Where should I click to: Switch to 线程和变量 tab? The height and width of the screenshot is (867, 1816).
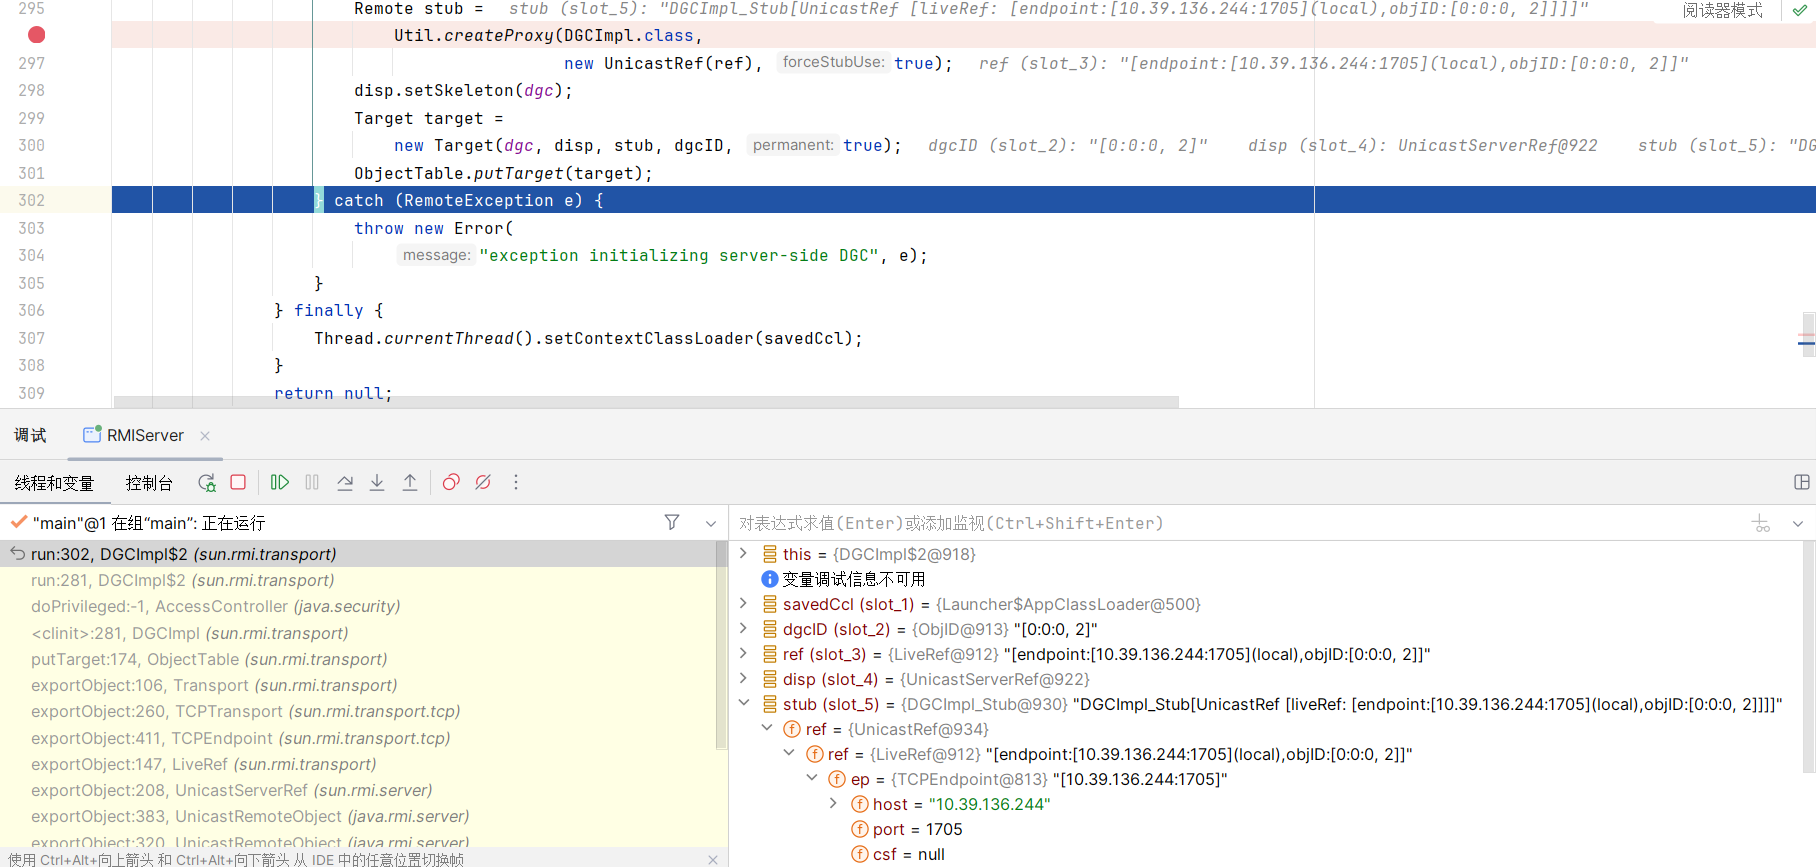pyautogui.click(x=54, y=483)
